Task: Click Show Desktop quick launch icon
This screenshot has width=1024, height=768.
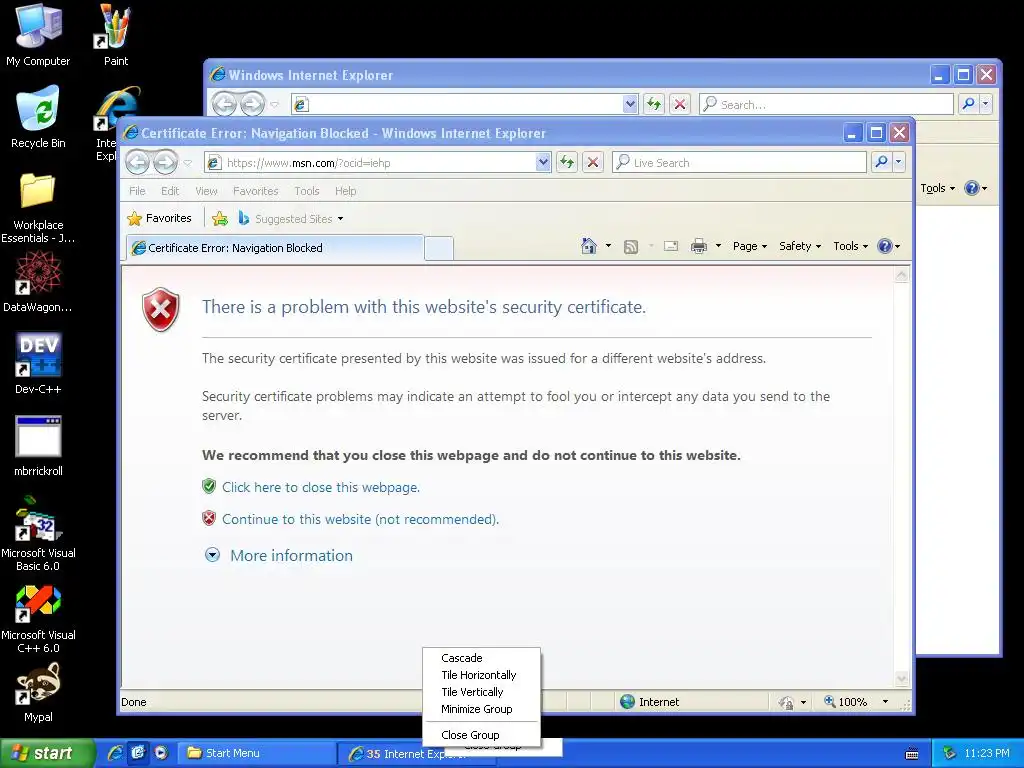Action: (x=138, y=753)
